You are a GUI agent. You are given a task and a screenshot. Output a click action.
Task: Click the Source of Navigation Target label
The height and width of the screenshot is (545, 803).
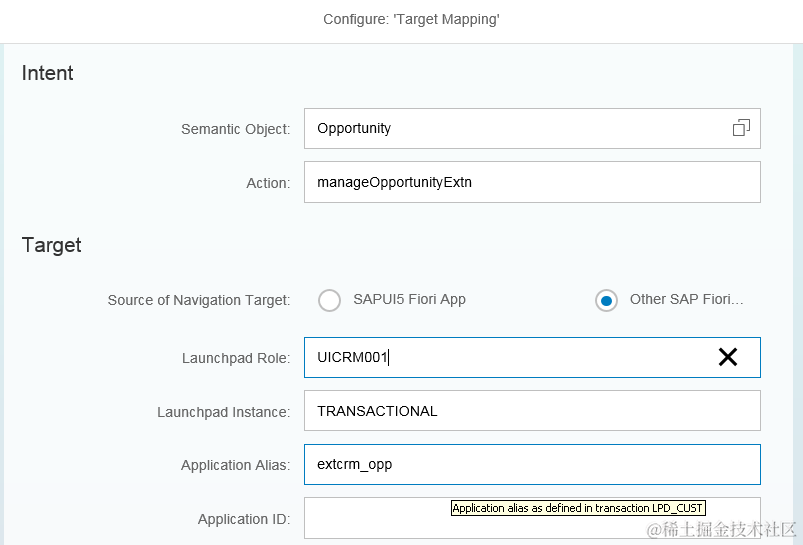click(x=199, y=300)
